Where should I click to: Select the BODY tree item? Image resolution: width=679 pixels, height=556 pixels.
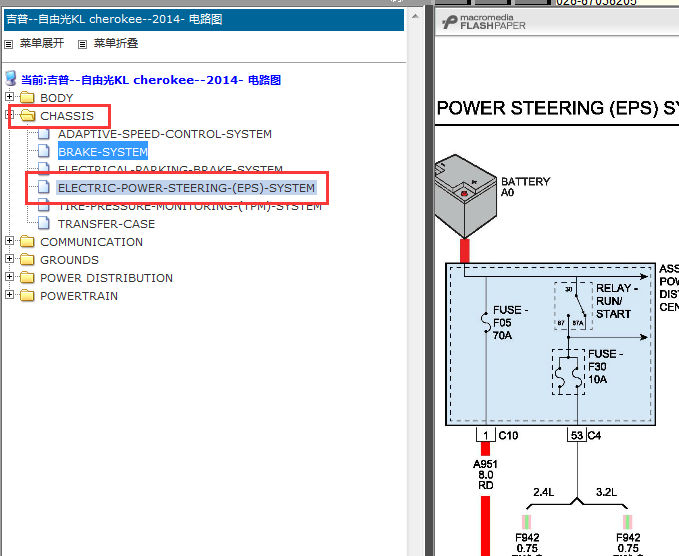[x=57, y=98]
